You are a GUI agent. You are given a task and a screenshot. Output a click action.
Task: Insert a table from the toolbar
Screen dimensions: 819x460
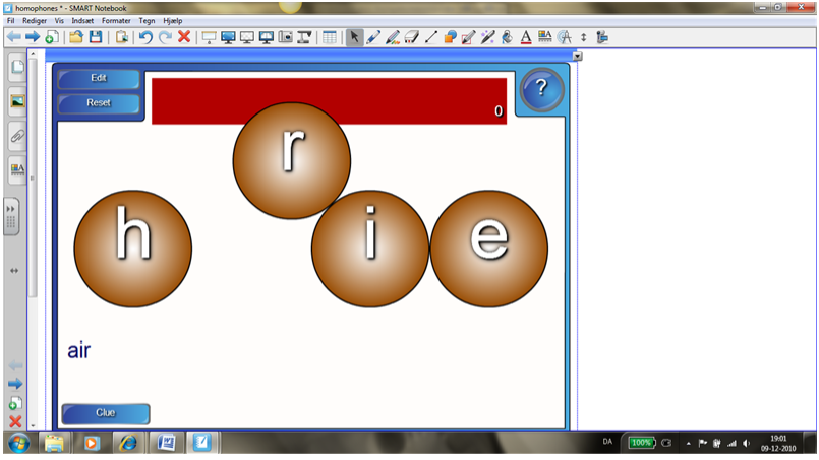click(x=330, y=37)
